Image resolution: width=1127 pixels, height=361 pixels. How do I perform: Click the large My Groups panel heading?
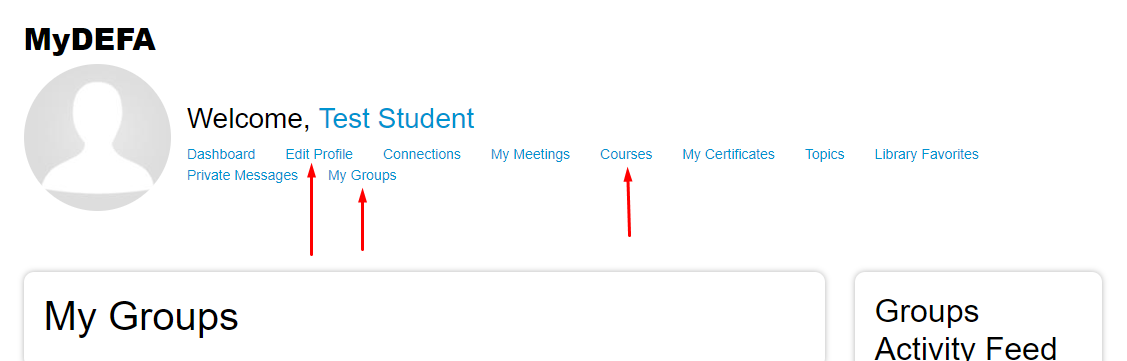(x=141, y=316)
